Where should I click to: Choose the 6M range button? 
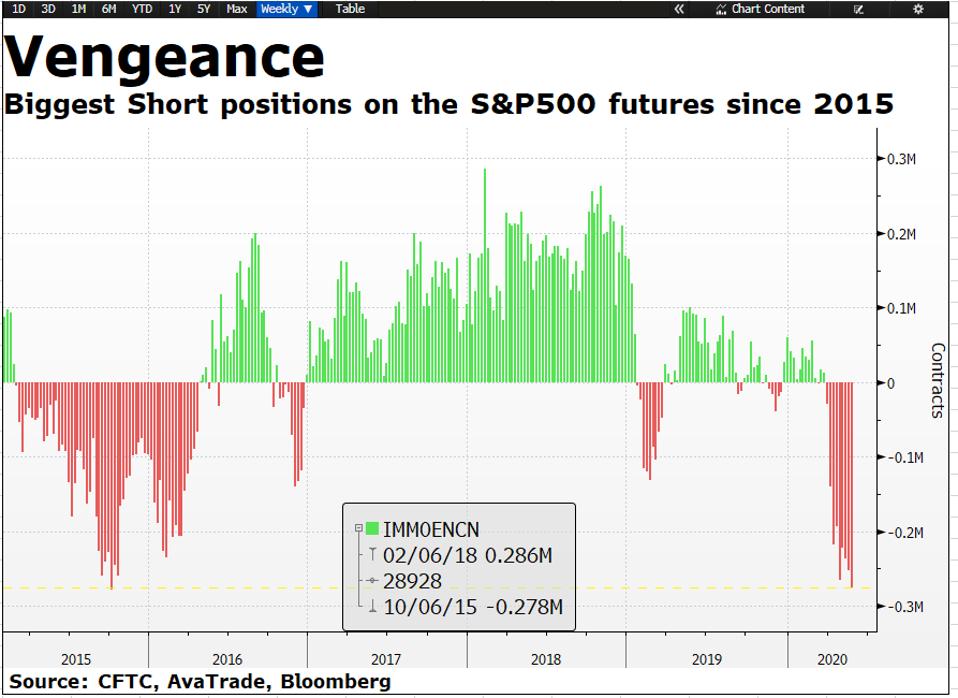(109, 9)
